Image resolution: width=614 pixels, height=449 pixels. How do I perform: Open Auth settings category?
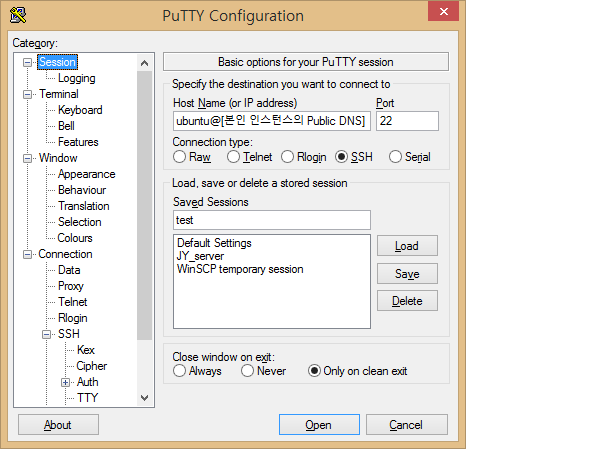point(88,382)
